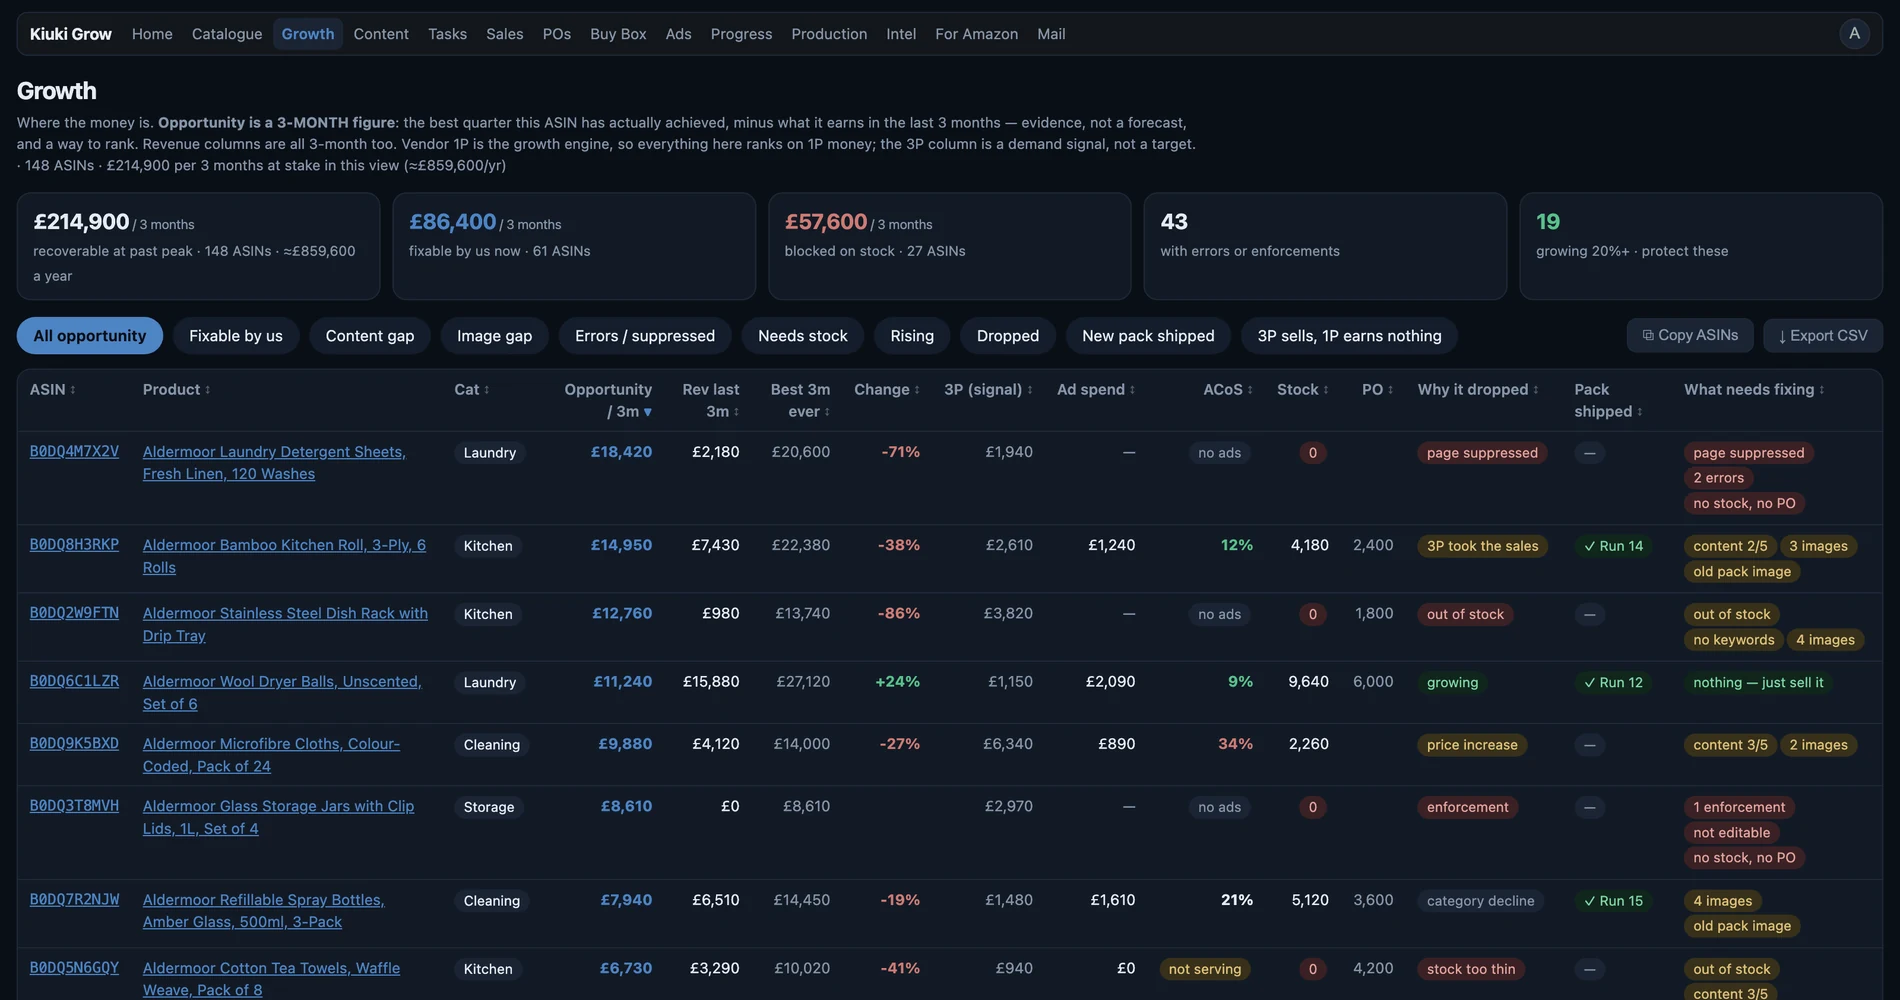Open Aldermoor Glass Storage Jars product link
The width and height of the screenshot is (1900, 1000).
tap(278, 817)
